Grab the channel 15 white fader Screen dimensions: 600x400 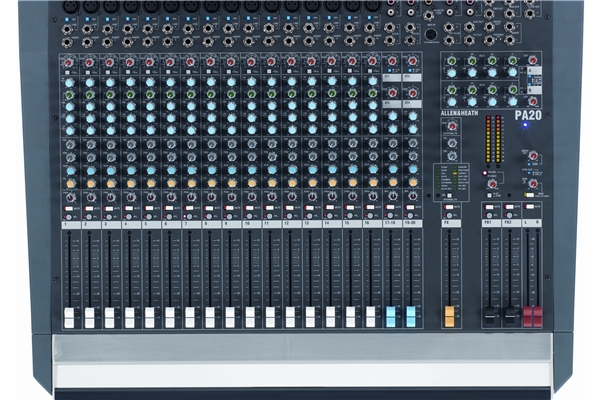pos(351,317)
